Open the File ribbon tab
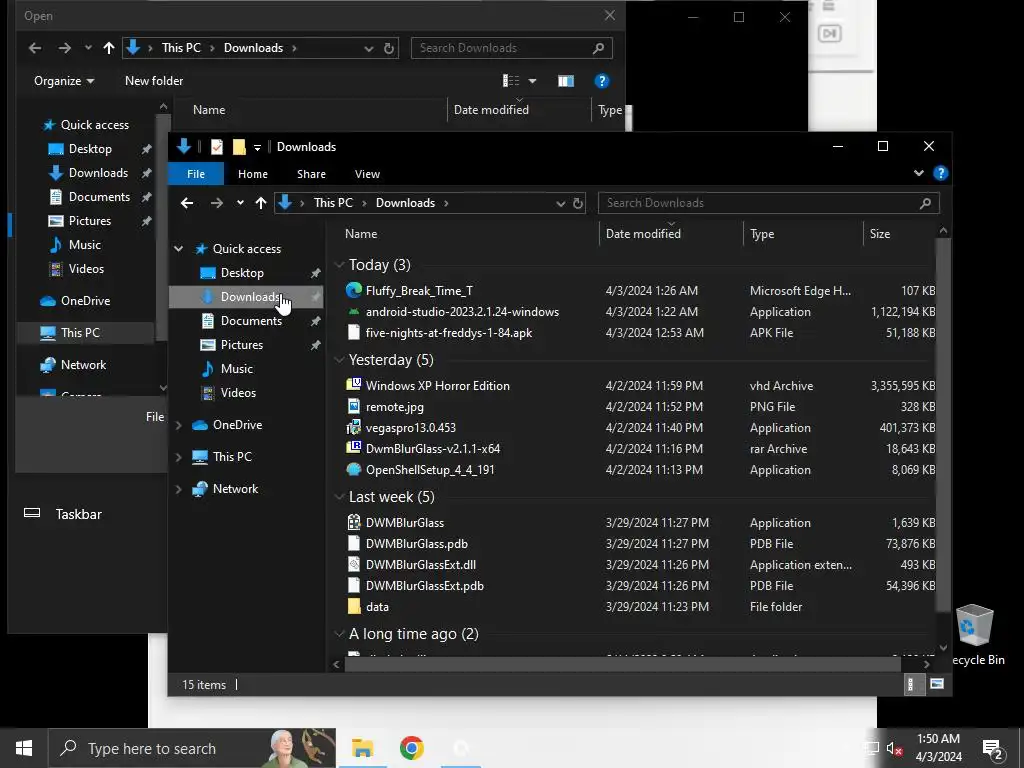The image size is (1024, 768). 196,174
